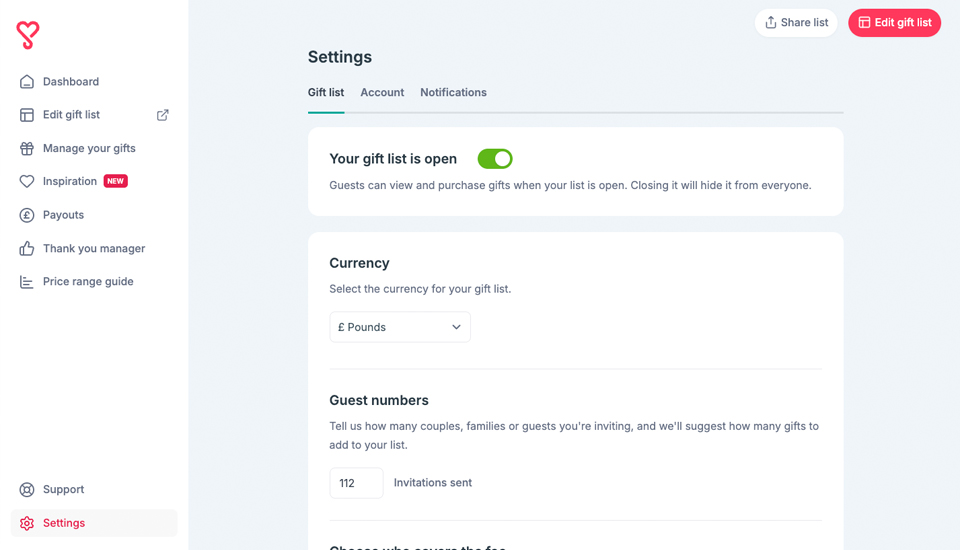This screenshot has height=550, width=960.
Task: Switch to the Notifications tab
Action: 453,92
